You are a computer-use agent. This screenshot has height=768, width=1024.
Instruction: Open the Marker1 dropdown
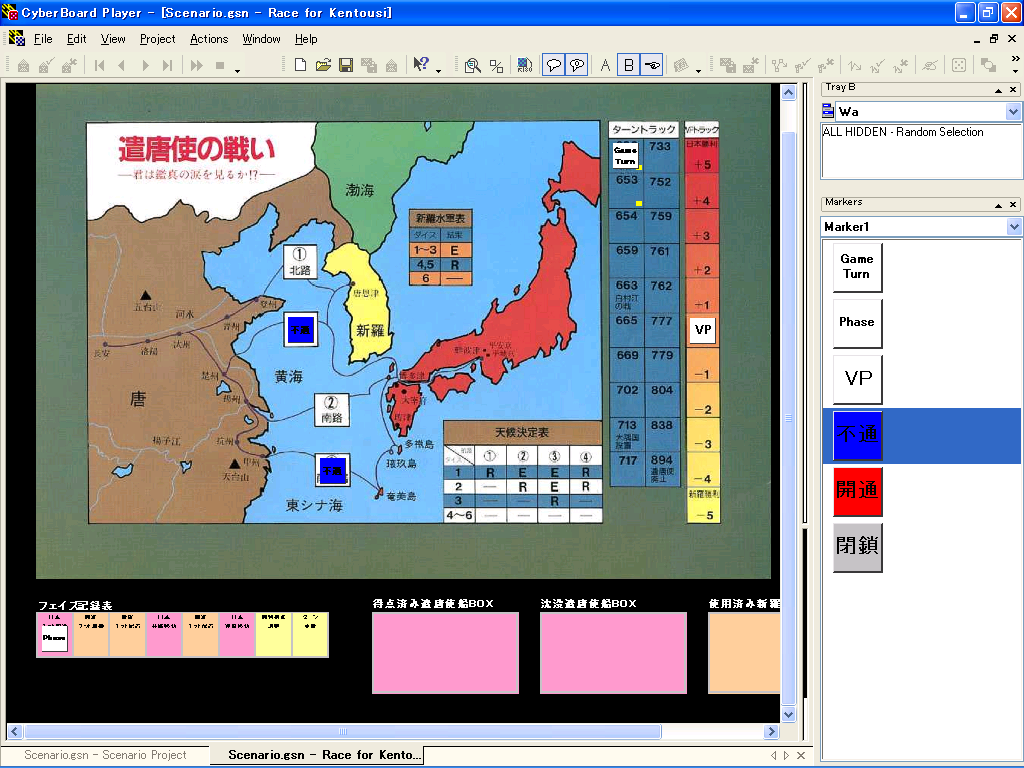pyautogui.click(x=1014, y=227)
